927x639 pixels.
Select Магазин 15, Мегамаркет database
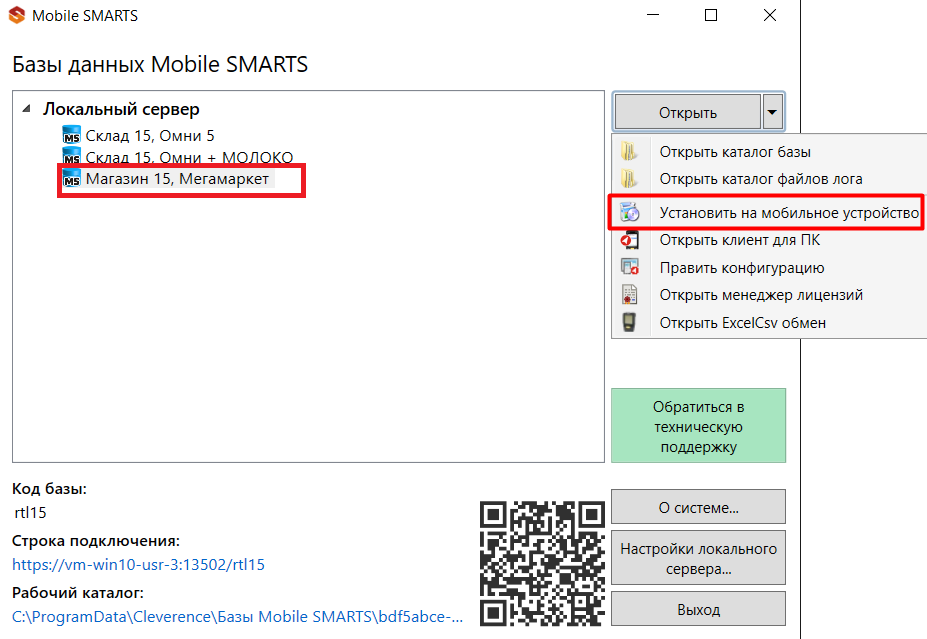tap(177, 179)
